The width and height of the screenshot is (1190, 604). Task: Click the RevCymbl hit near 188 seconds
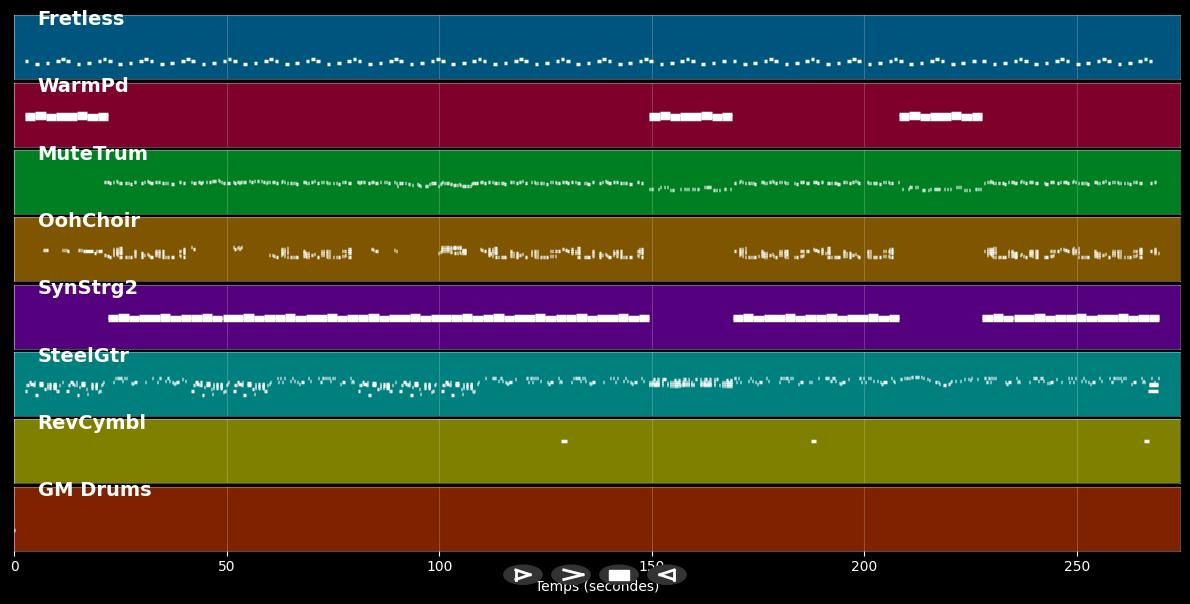[x=813, y=441]
